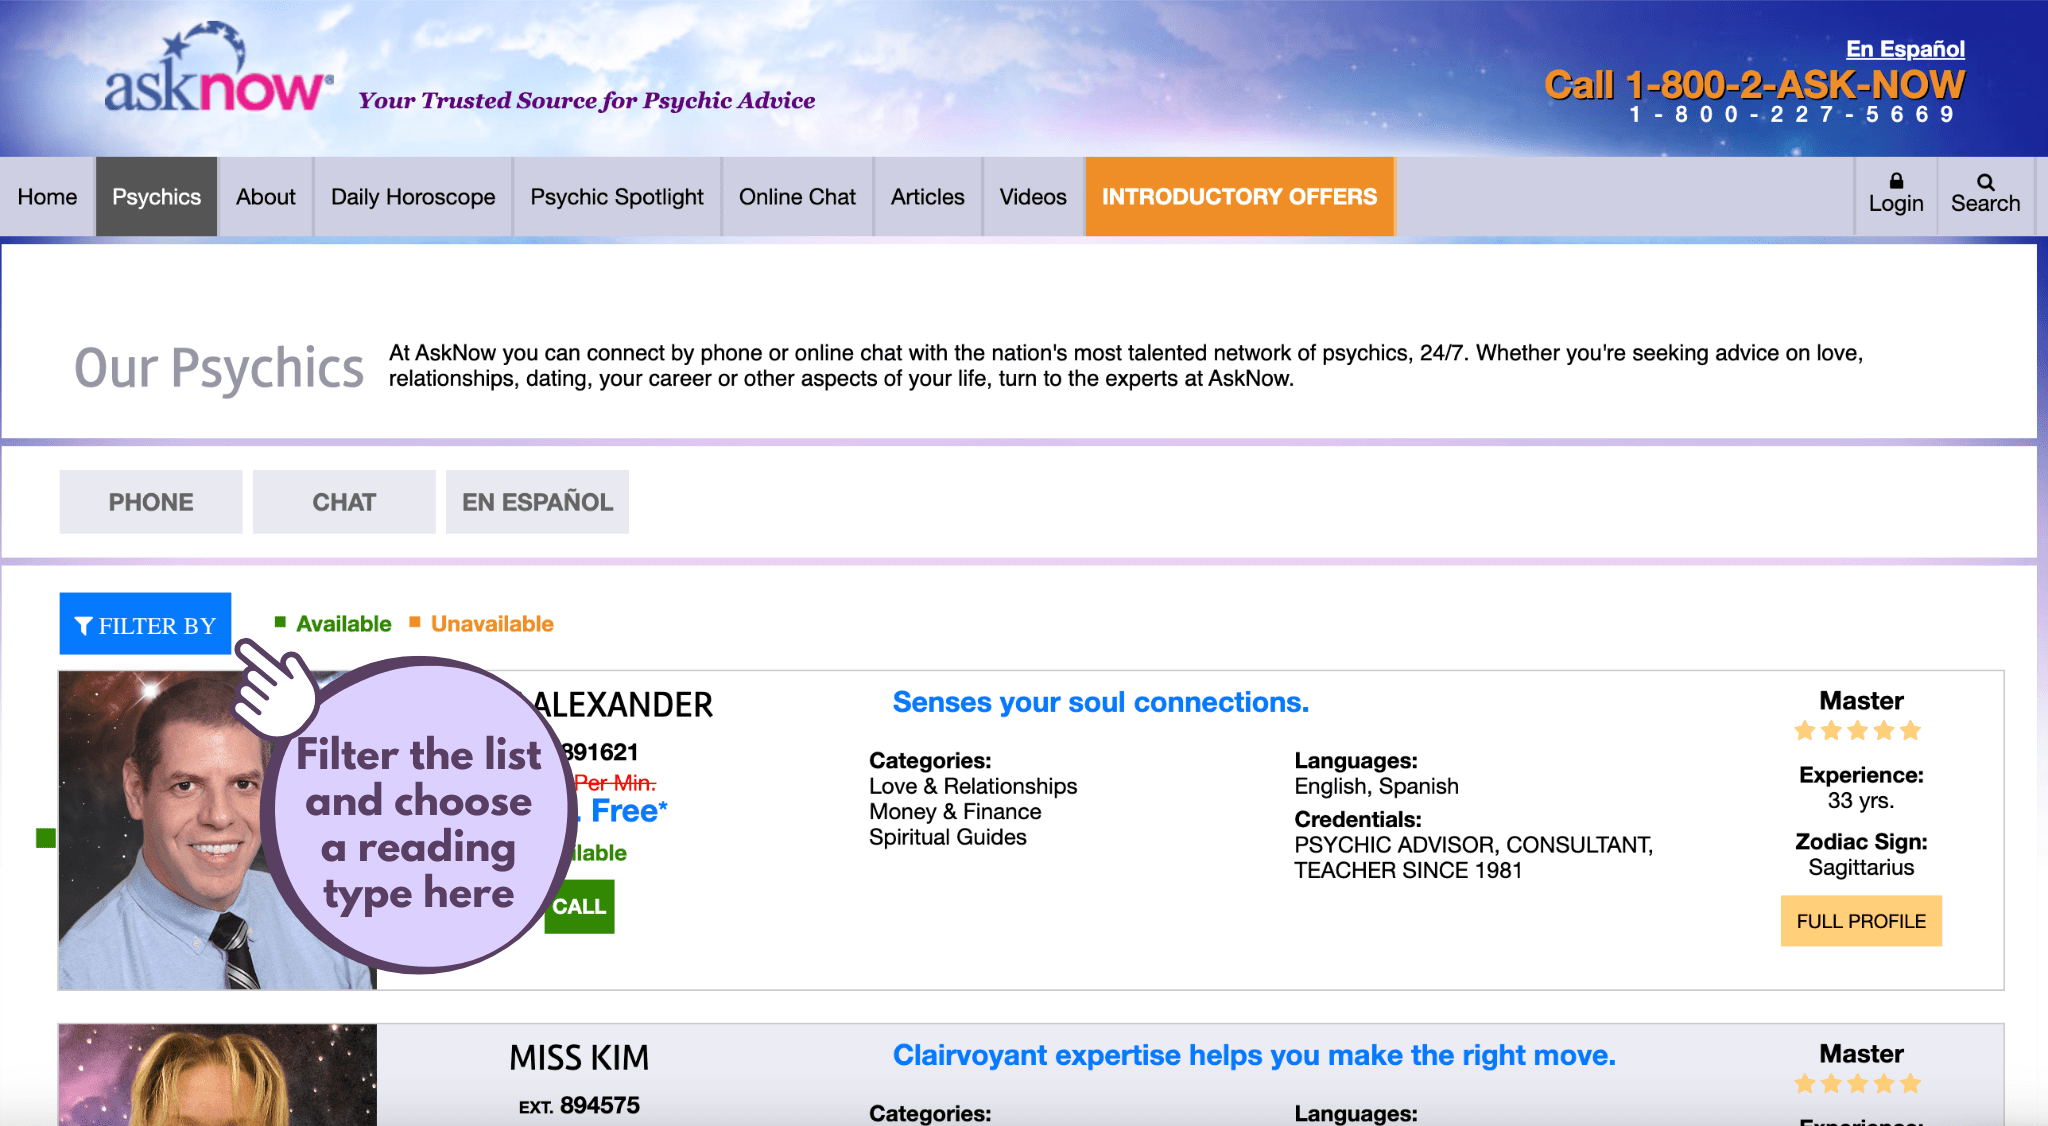Open Alexander's FULL PROFILE
Screen dimensions: 2048x1126
tap(1861, 921)
